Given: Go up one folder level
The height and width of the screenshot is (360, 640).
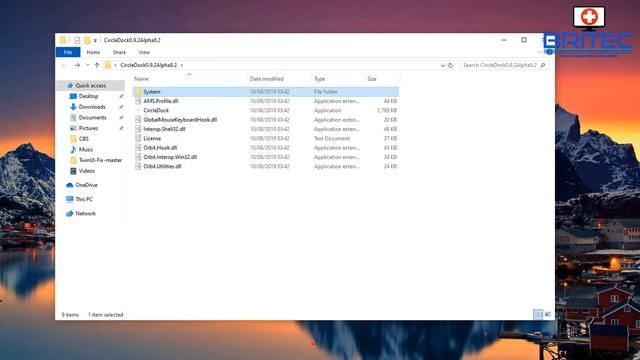Looking at the screenshot, I should 97,65.
